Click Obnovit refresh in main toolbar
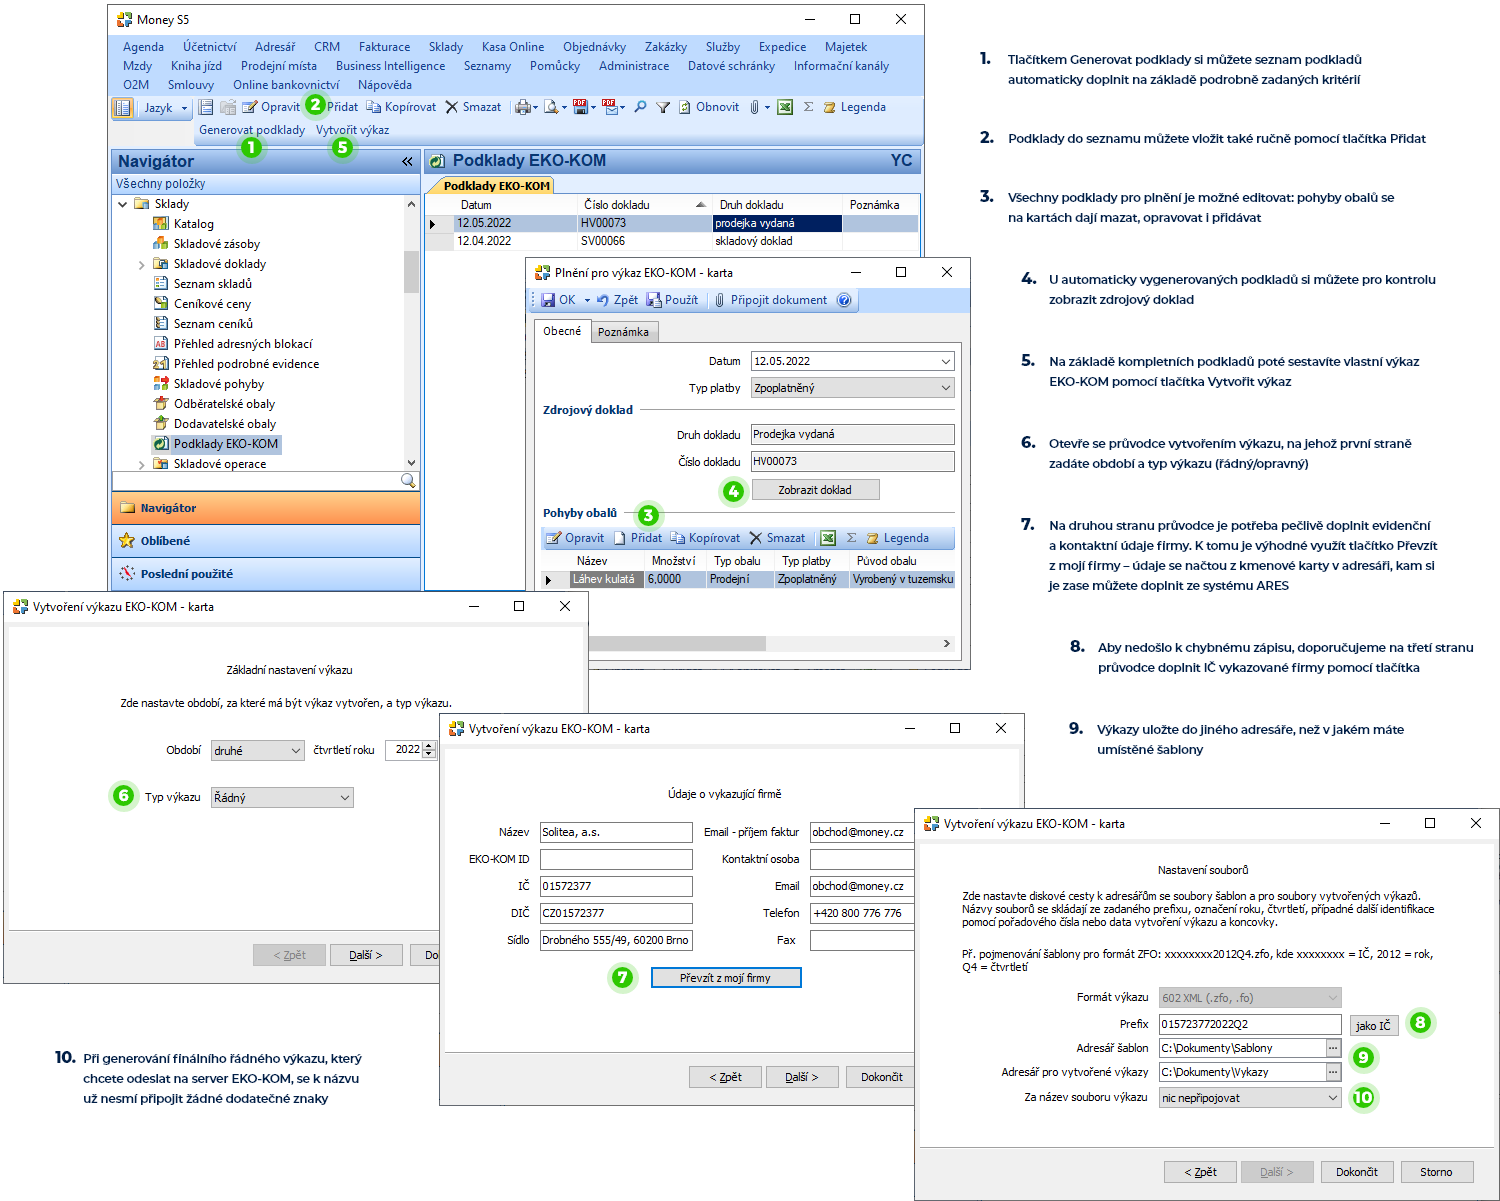1500x1201 pixels. (709, 107)
